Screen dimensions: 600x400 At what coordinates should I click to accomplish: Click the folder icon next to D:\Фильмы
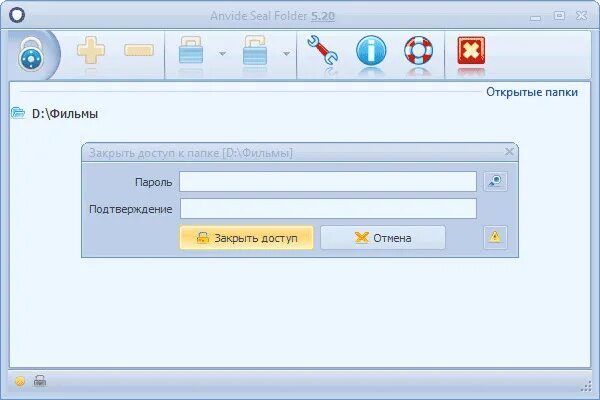18,113
